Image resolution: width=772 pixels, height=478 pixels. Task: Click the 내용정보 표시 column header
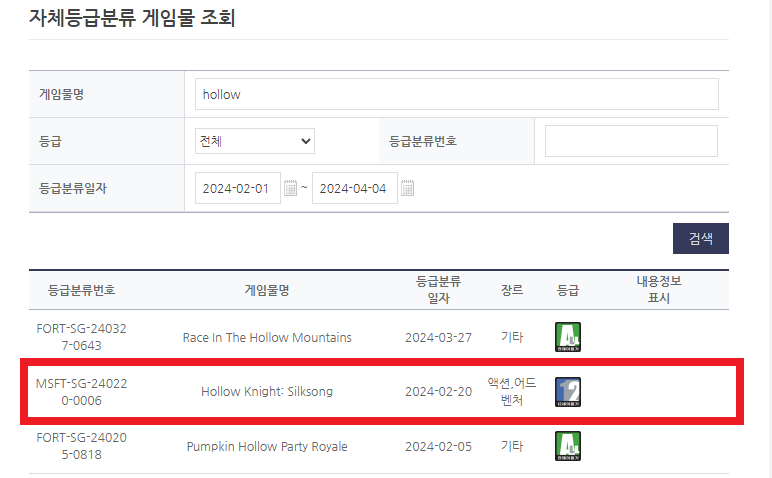click(x=658, y=290)
